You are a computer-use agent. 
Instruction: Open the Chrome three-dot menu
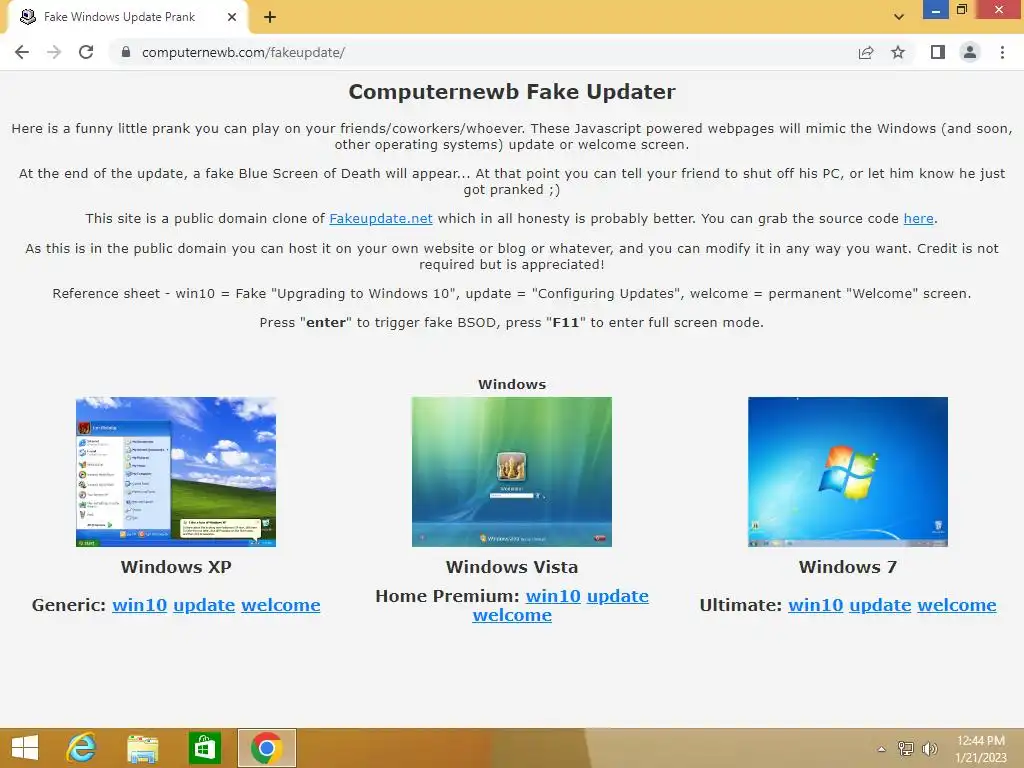tap(1002, 52)
